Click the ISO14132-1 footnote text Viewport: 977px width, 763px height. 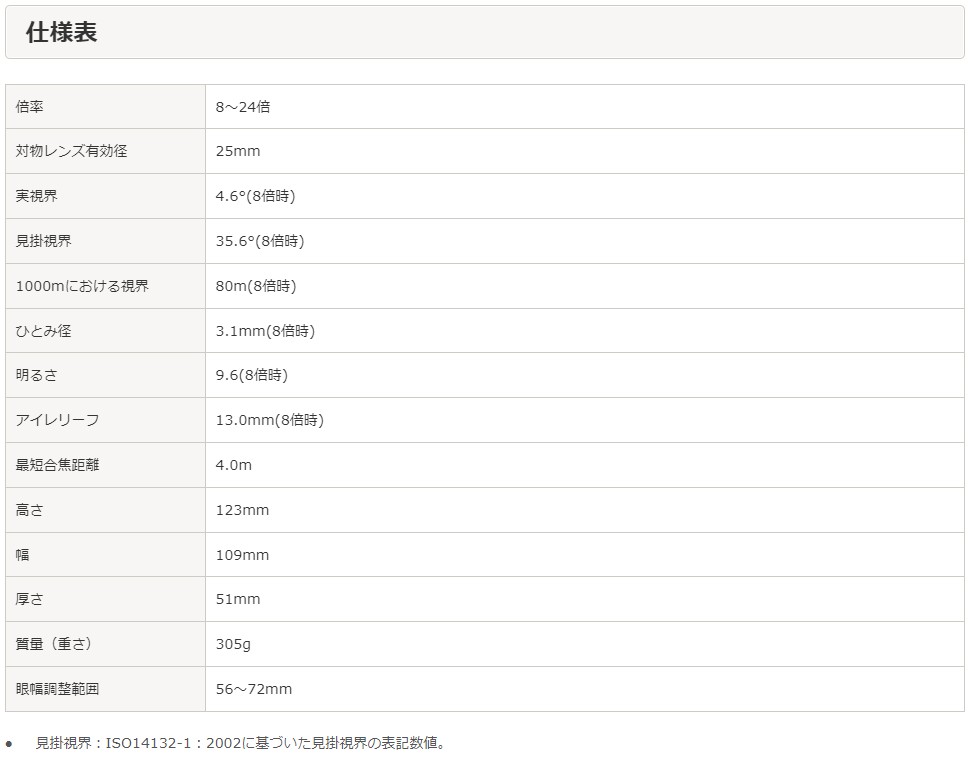tap(240, 743)
